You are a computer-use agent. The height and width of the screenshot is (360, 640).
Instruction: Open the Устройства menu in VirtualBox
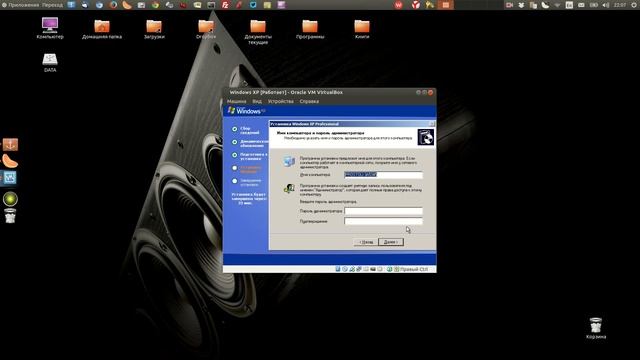(x=280, y=101)
